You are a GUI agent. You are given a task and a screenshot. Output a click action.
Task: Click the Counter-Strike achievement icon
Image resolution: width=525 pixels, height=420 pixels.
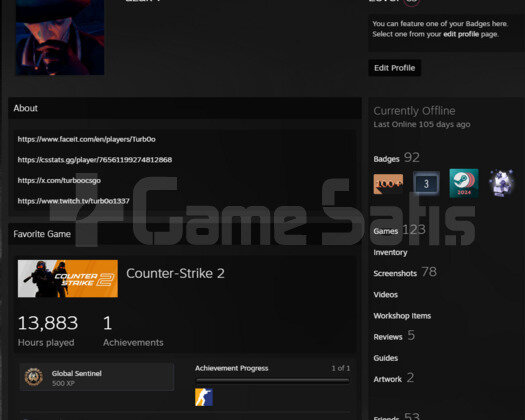coord(204,397)
